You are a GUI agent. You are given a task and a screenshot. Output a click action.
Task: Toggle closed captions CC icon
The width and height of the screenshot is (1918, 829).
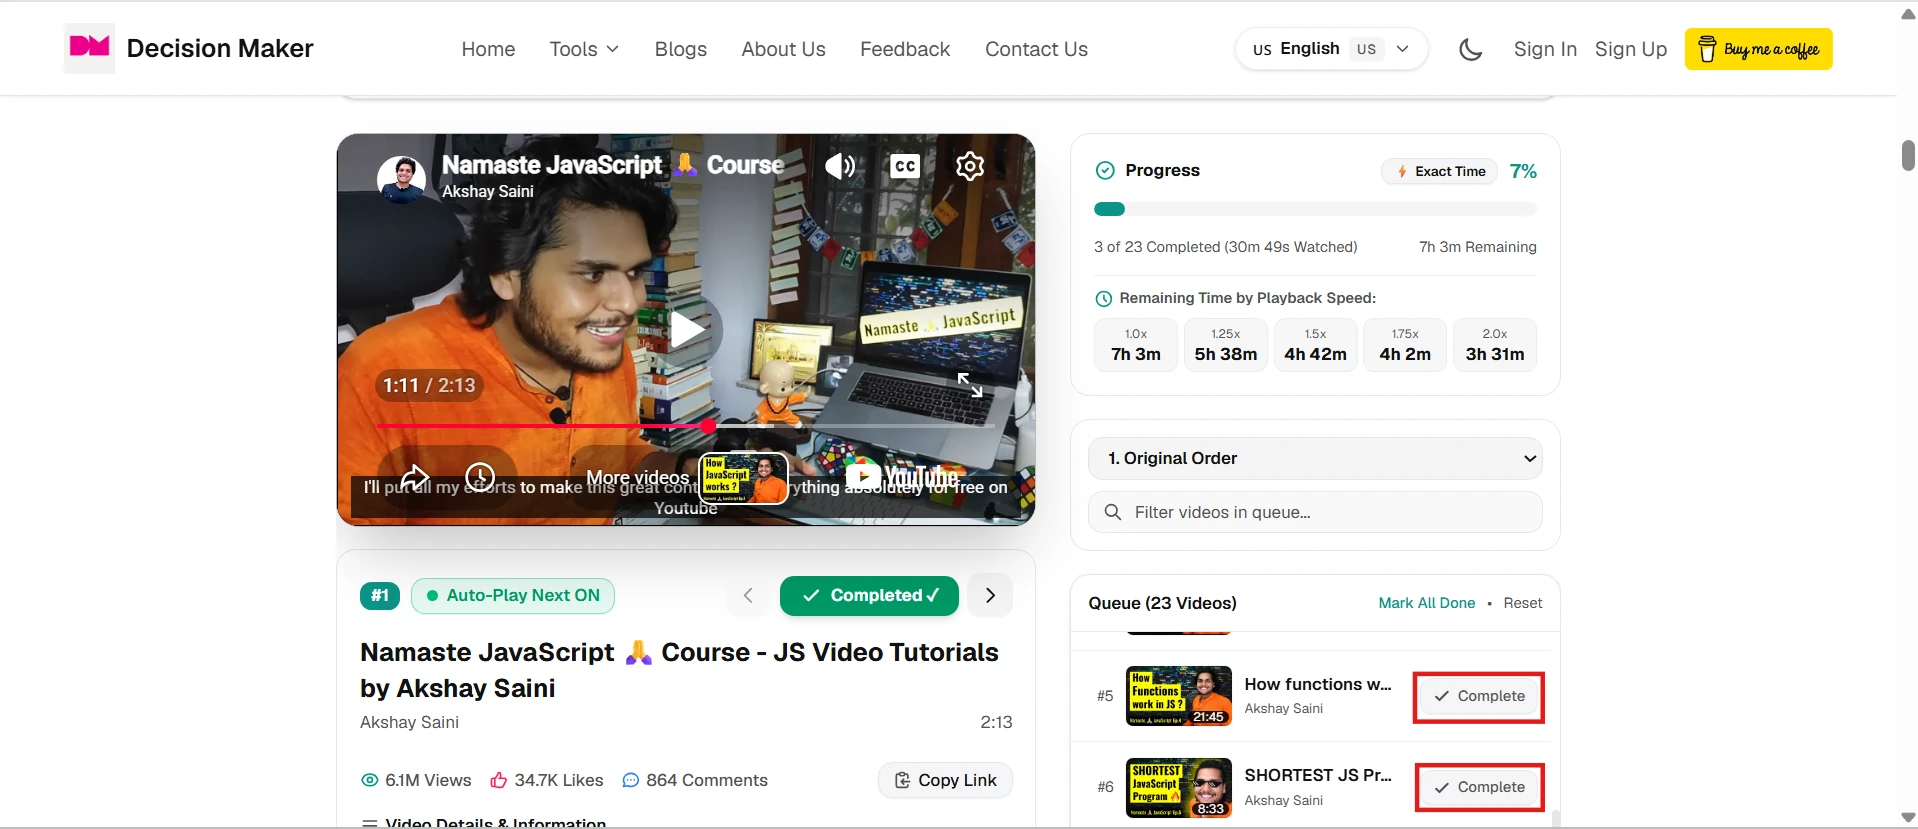905,166
